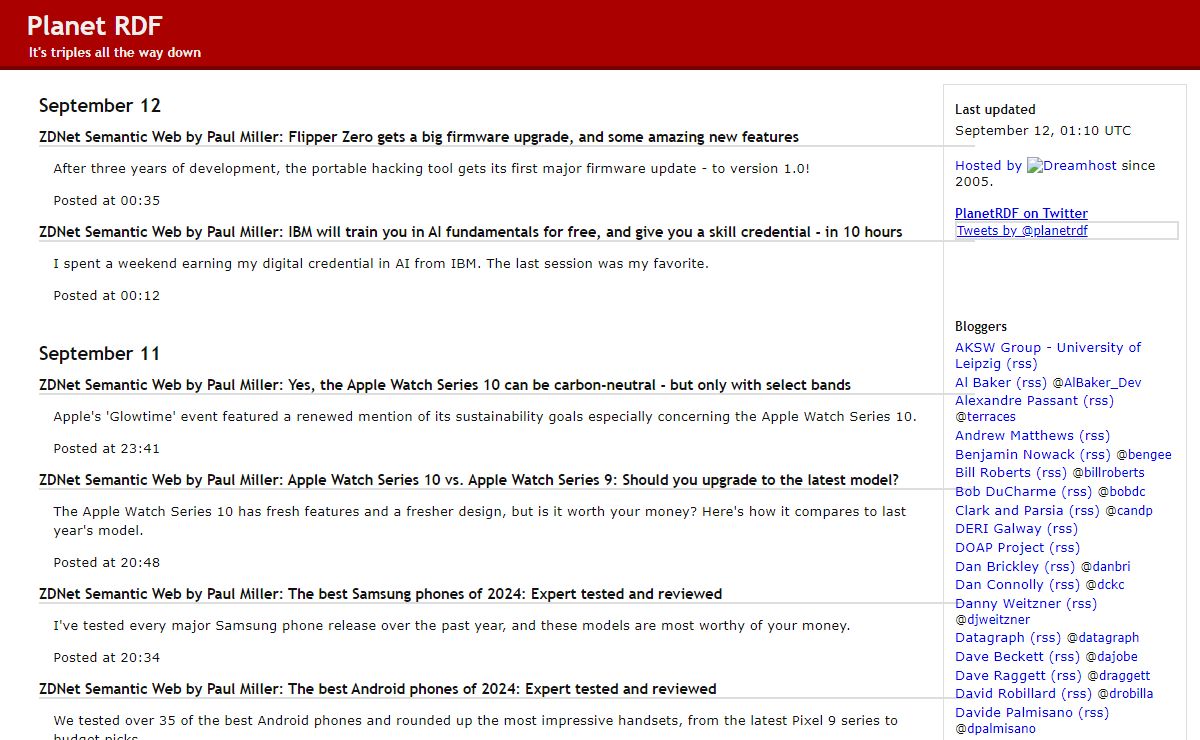Screen dimensions: 1200x740
Task: Click the rss link next to Datagraph
Action: click(x=1045, y=638)
